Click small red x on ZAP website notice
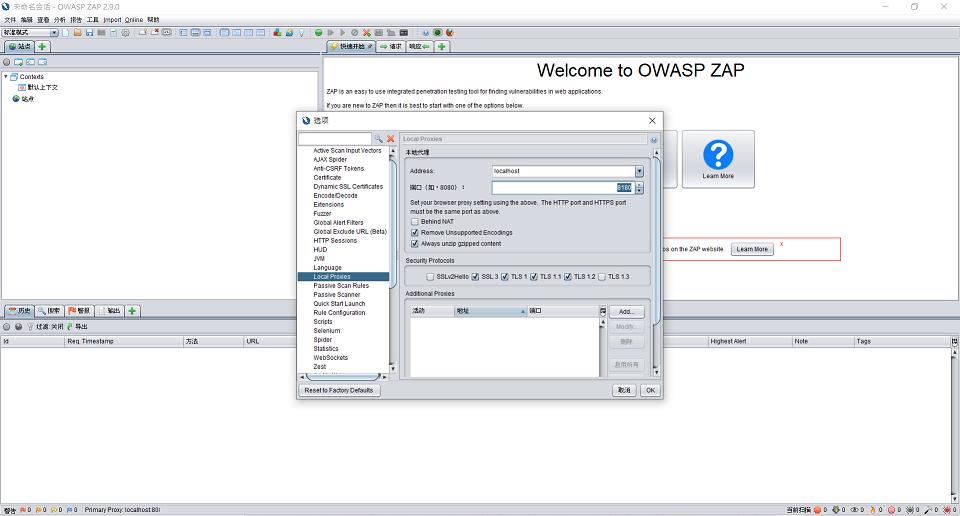The width and height of the screenshot is (960, 516). coord(781,244)
